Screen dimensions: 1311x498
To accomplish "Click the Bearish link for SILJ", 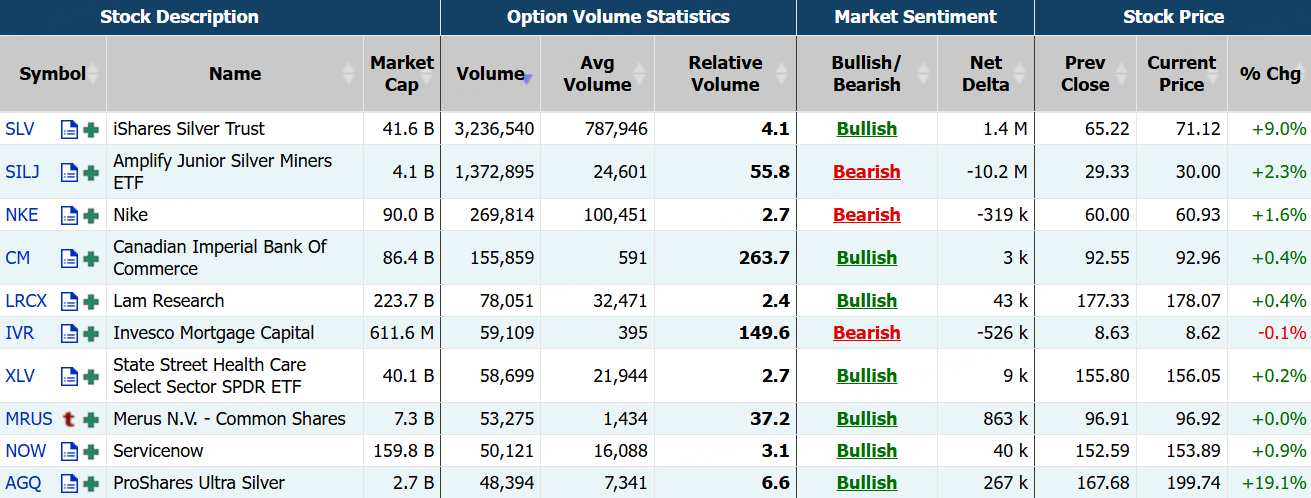I will point(867,172).
